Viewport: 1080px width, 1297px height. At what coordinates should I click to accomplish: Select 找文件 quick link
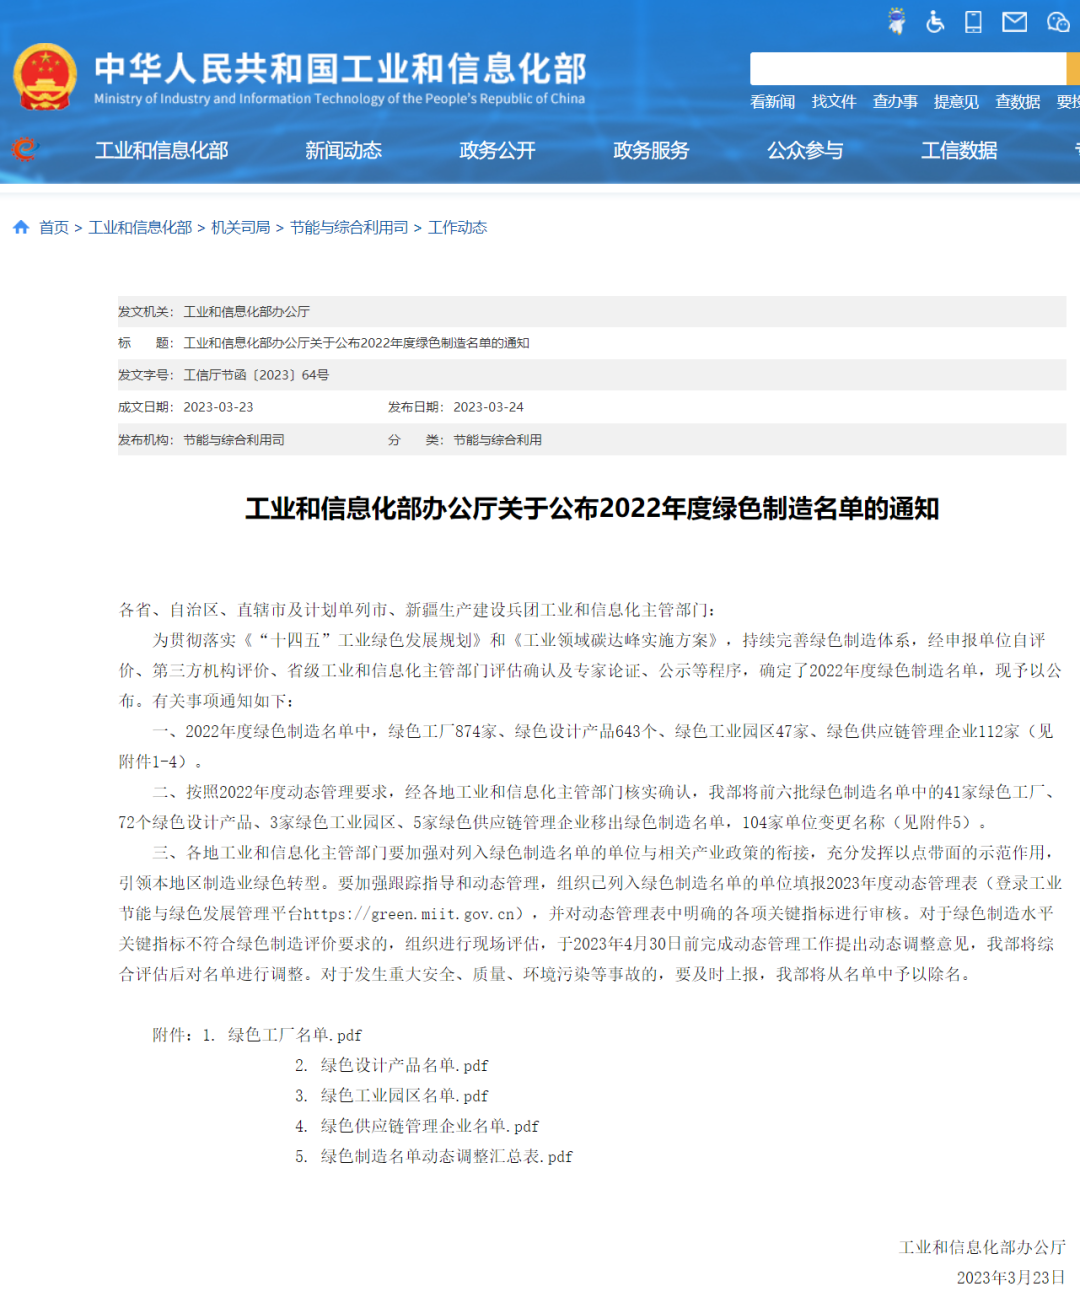[834, 102]
